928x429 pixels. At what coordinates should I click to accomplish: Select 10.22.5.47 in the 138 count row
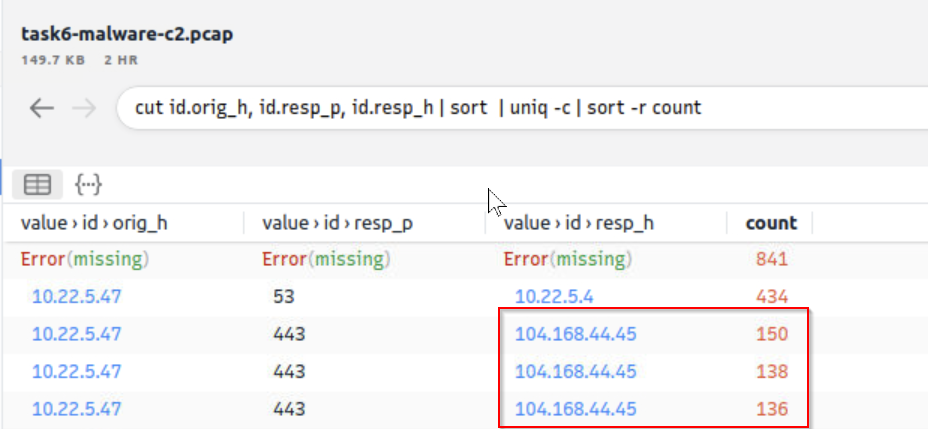[77, 372]
